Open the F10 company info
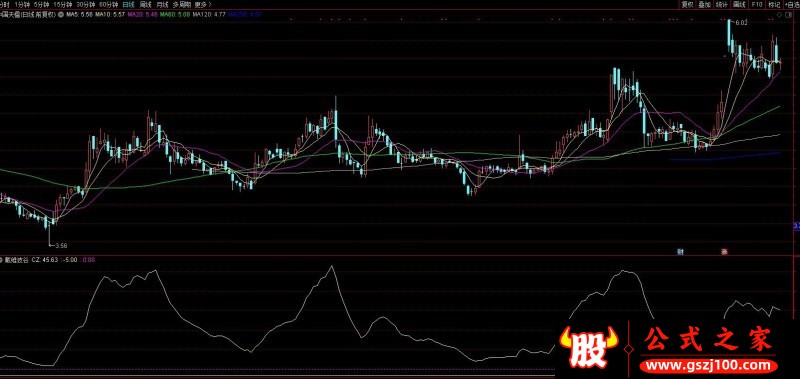This screenshot has height=379, width=800. coord(757,5)
